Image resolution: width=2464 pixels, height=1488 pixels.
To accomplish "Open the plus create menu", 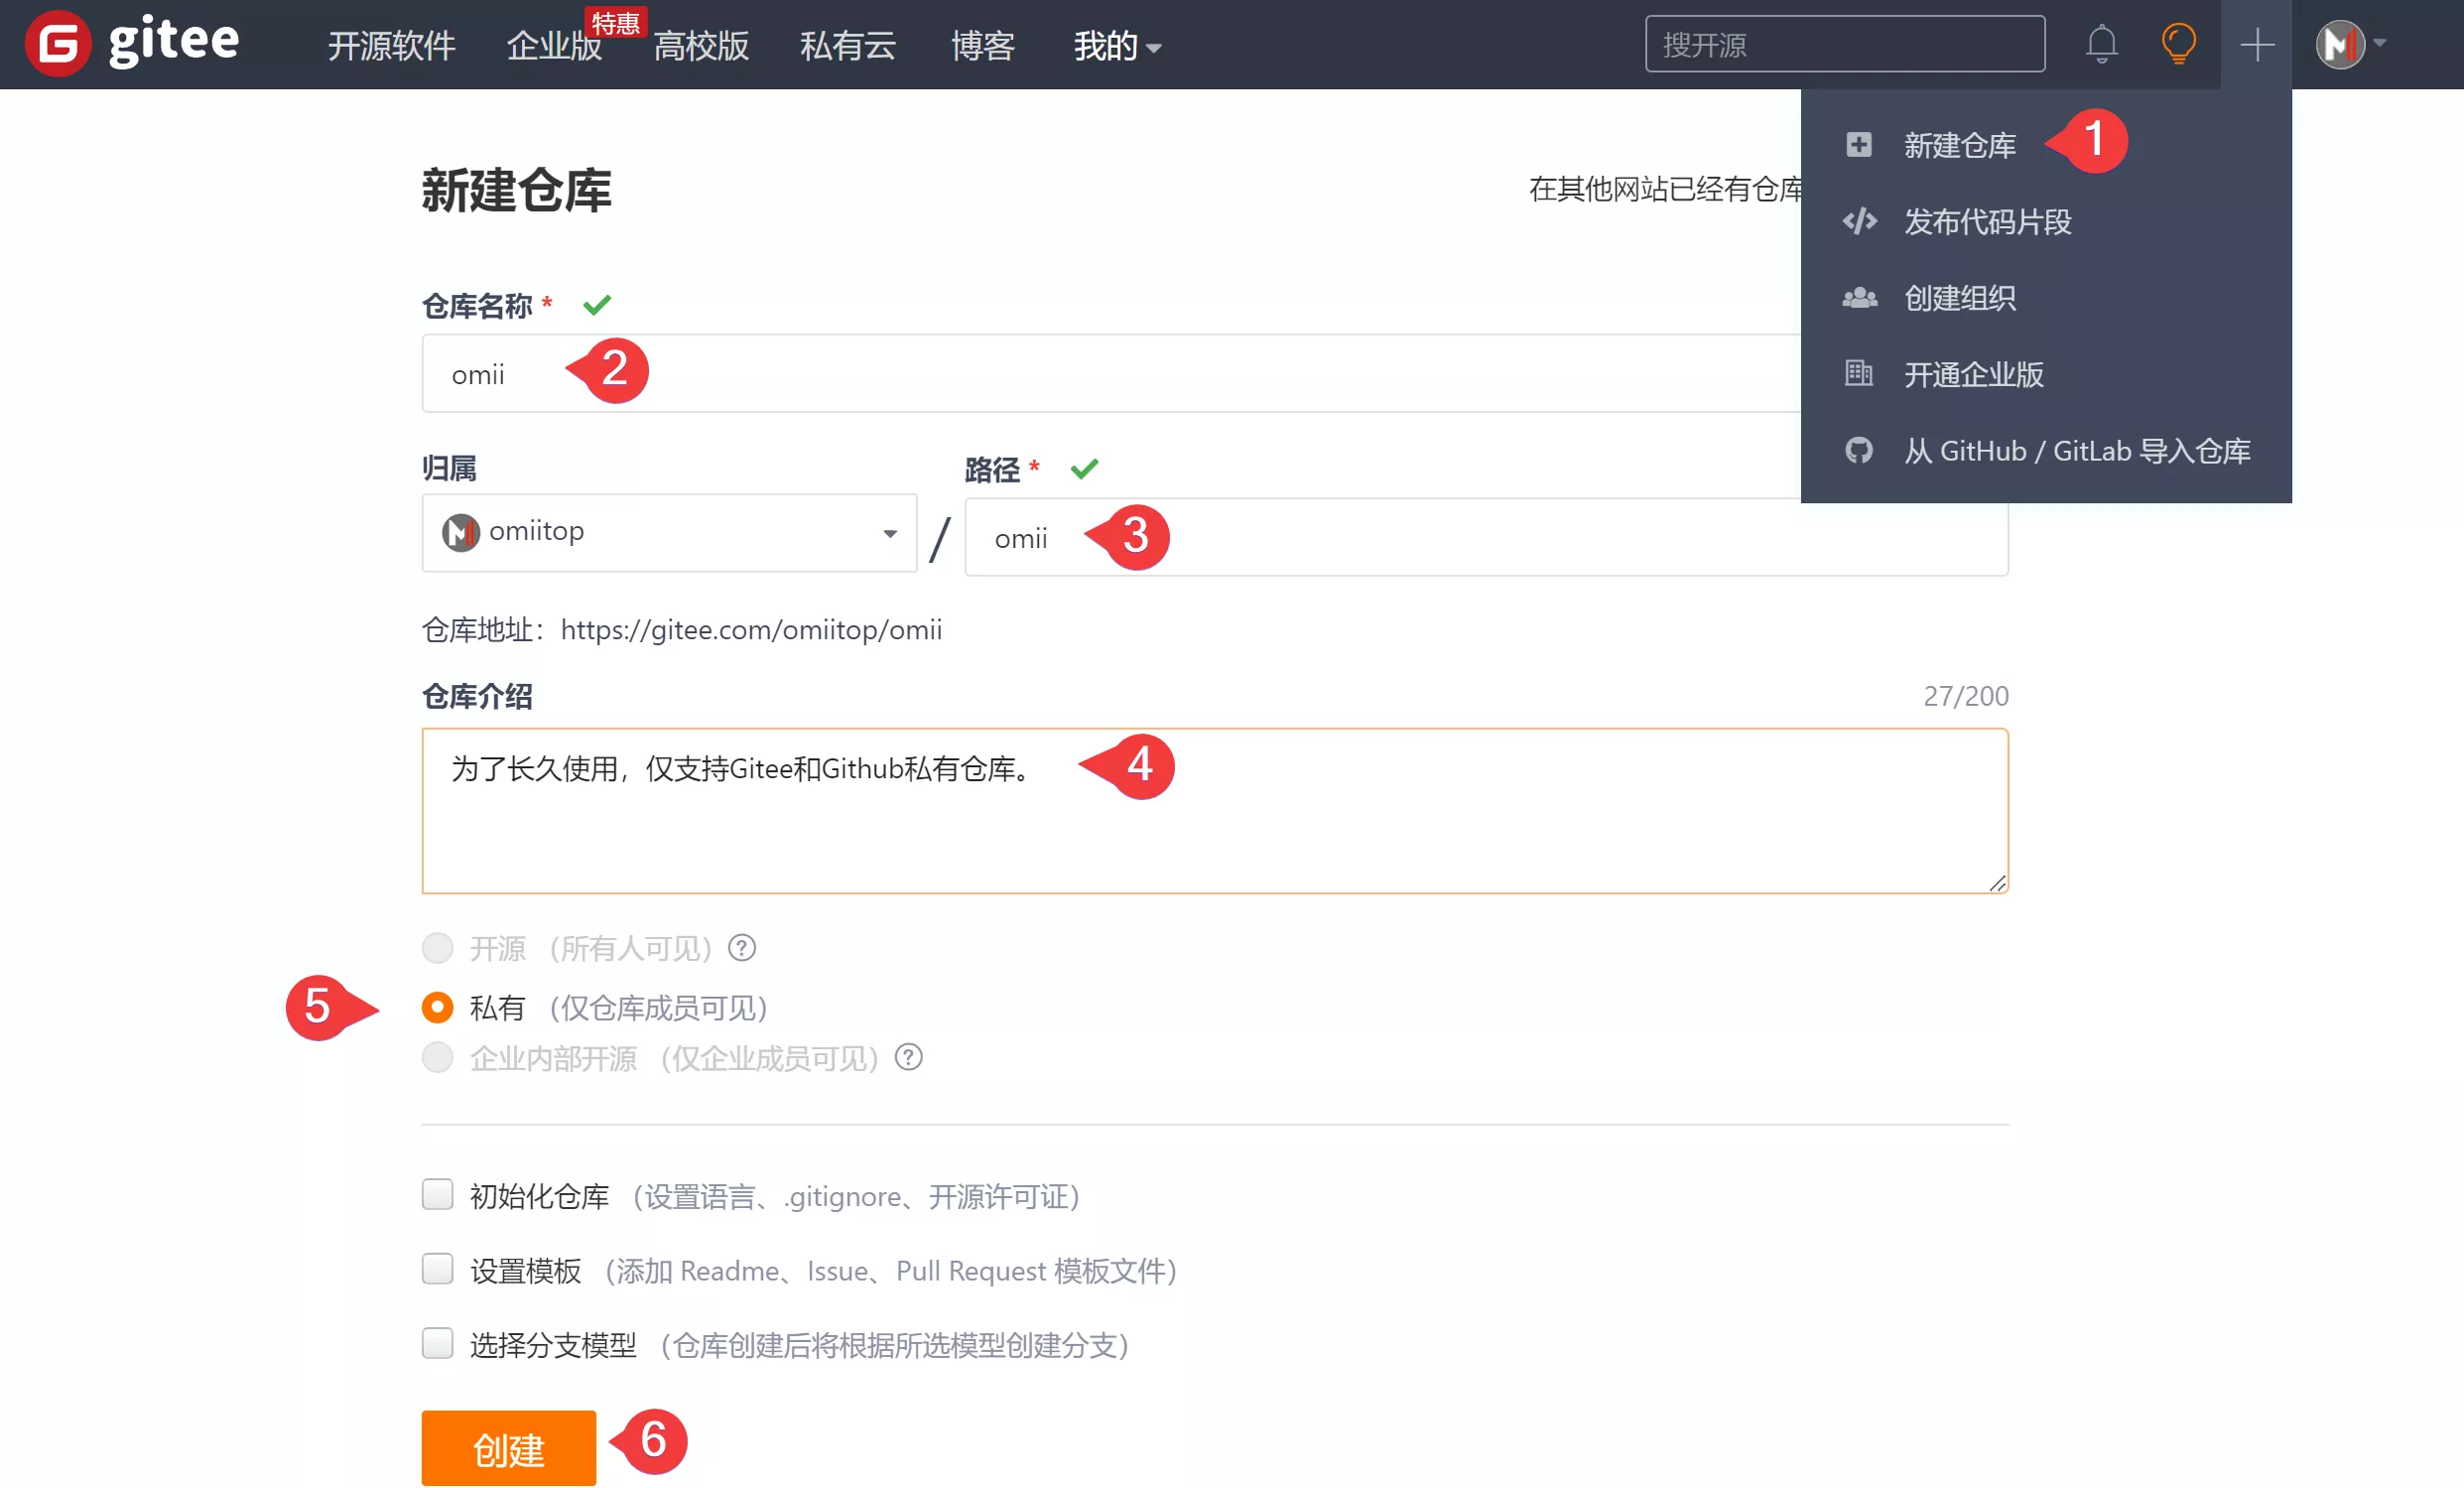I will click(2256, 44).
